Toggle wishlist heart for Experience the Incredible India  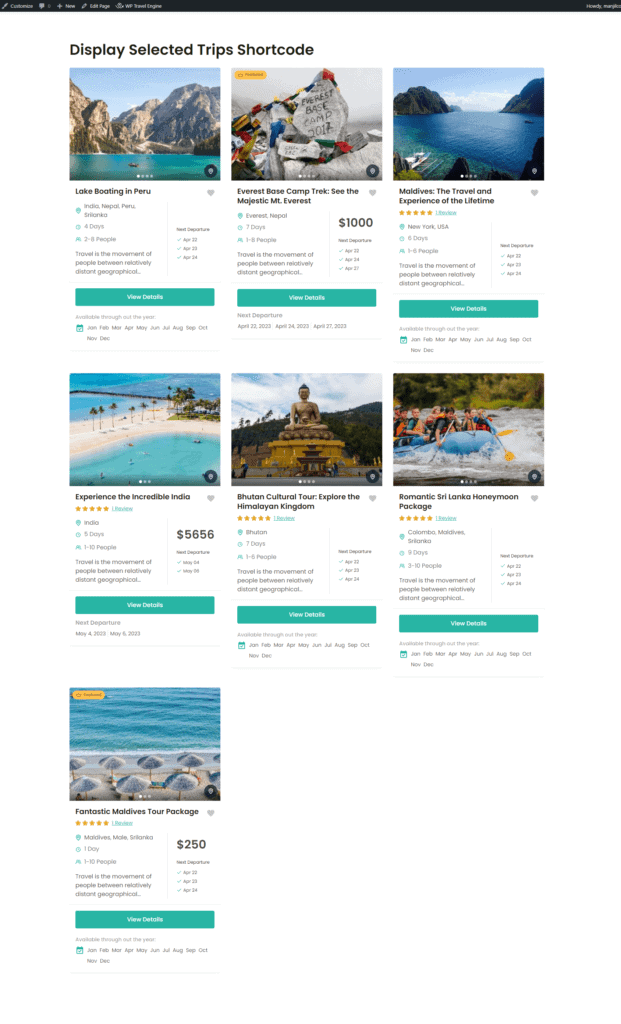[210, 498]
